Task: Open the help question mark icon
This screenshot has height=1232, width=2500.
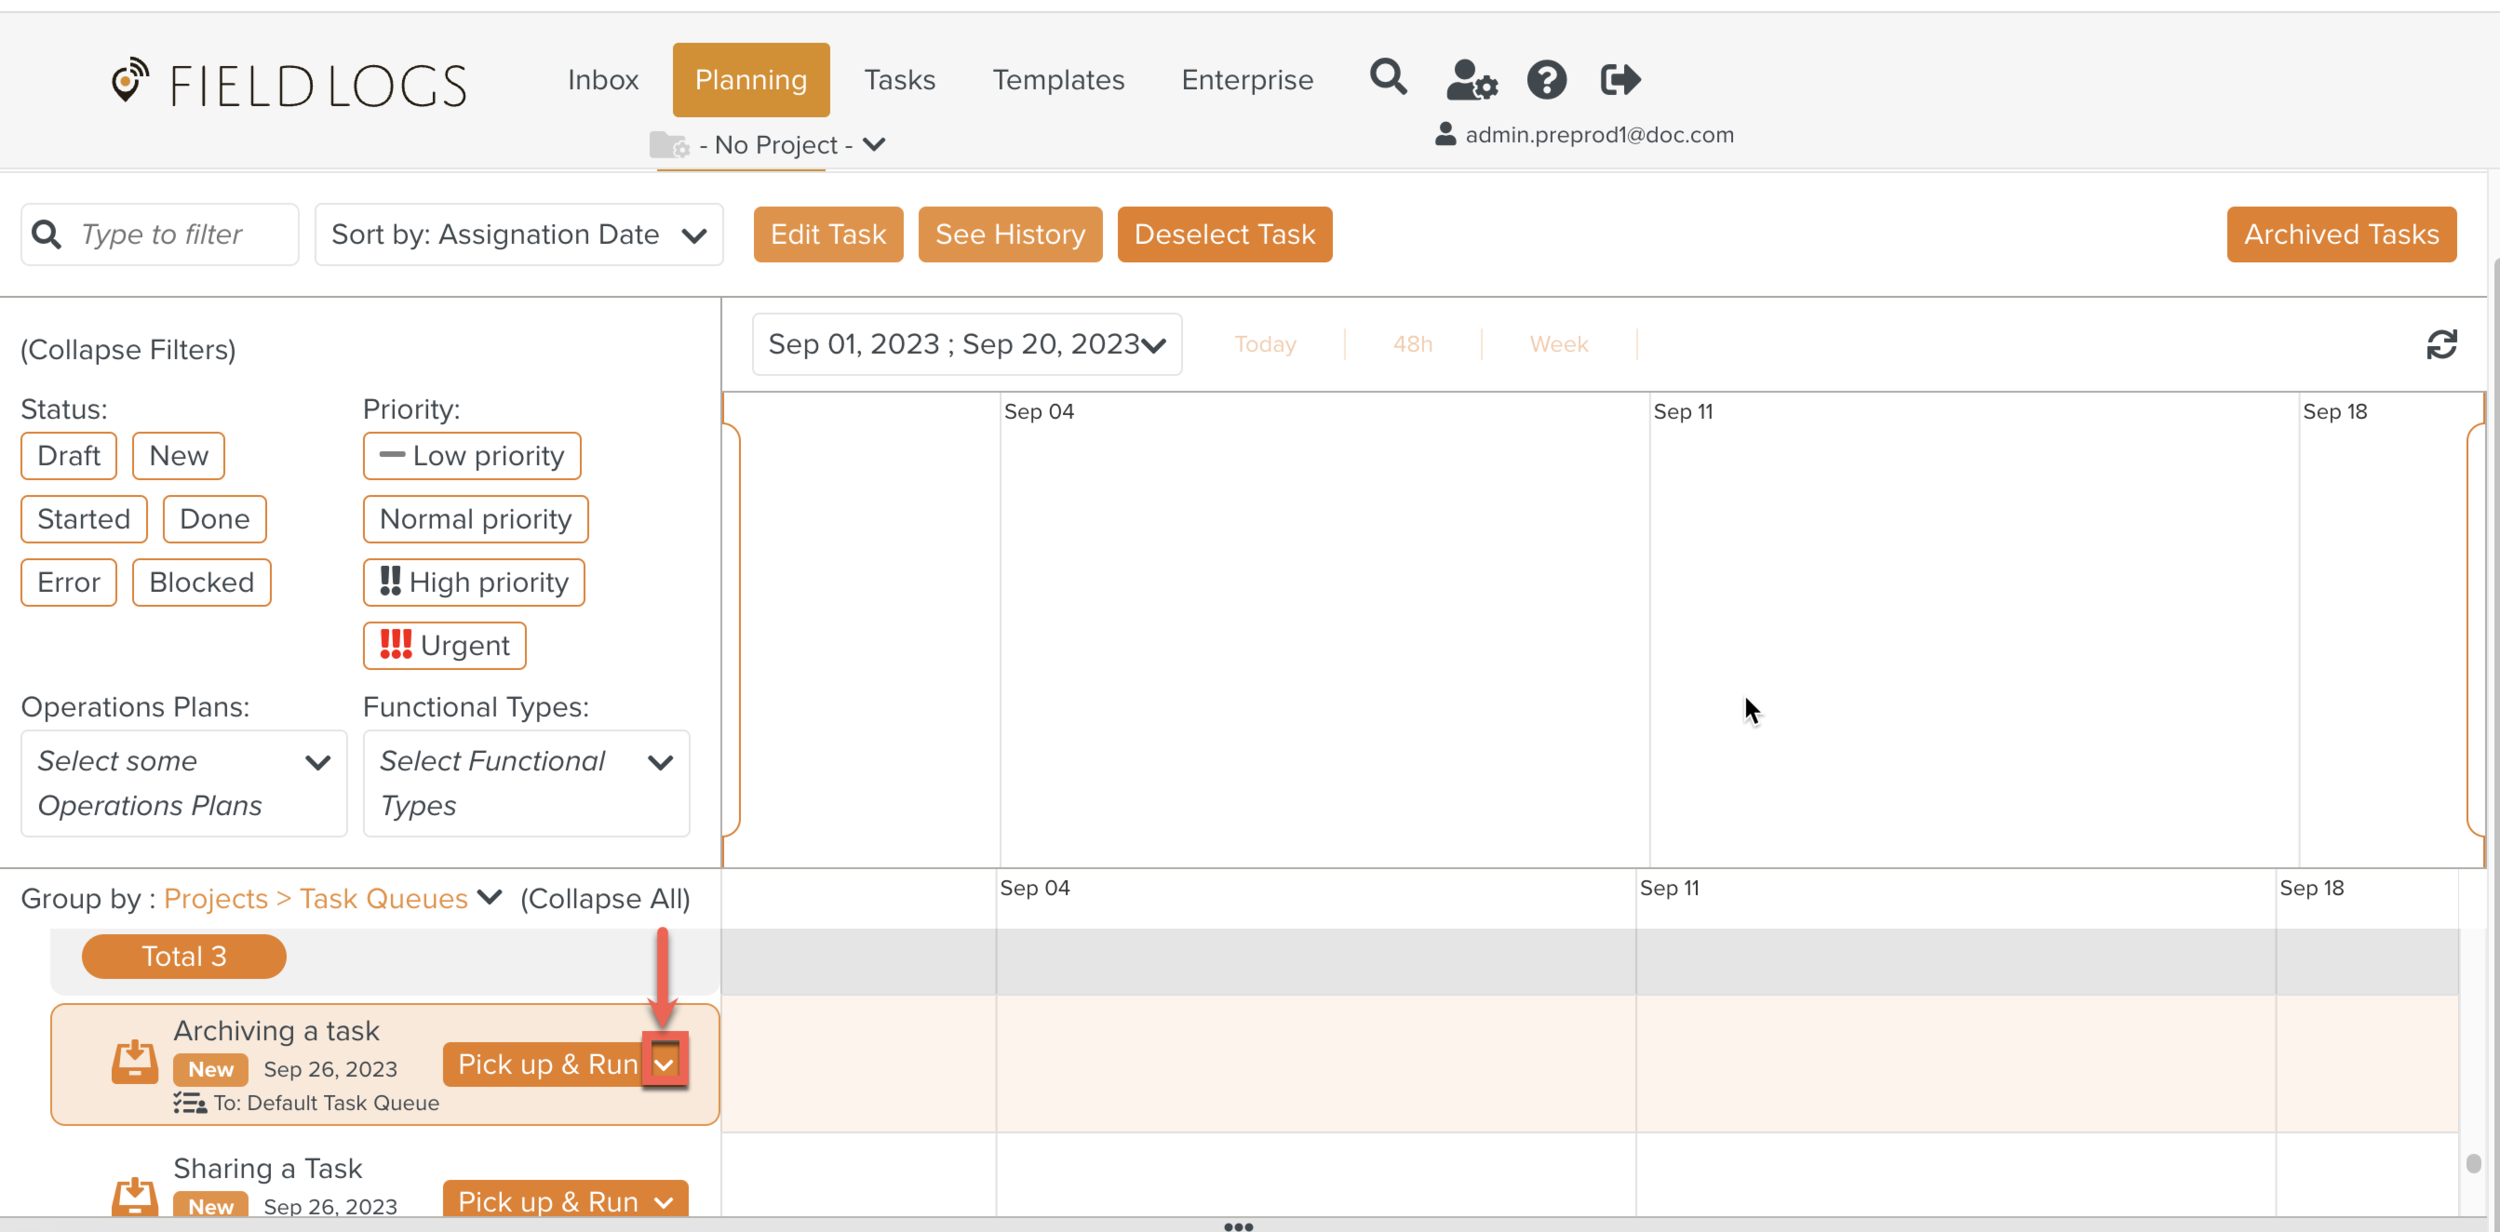Action: [x=1546, y=80]
